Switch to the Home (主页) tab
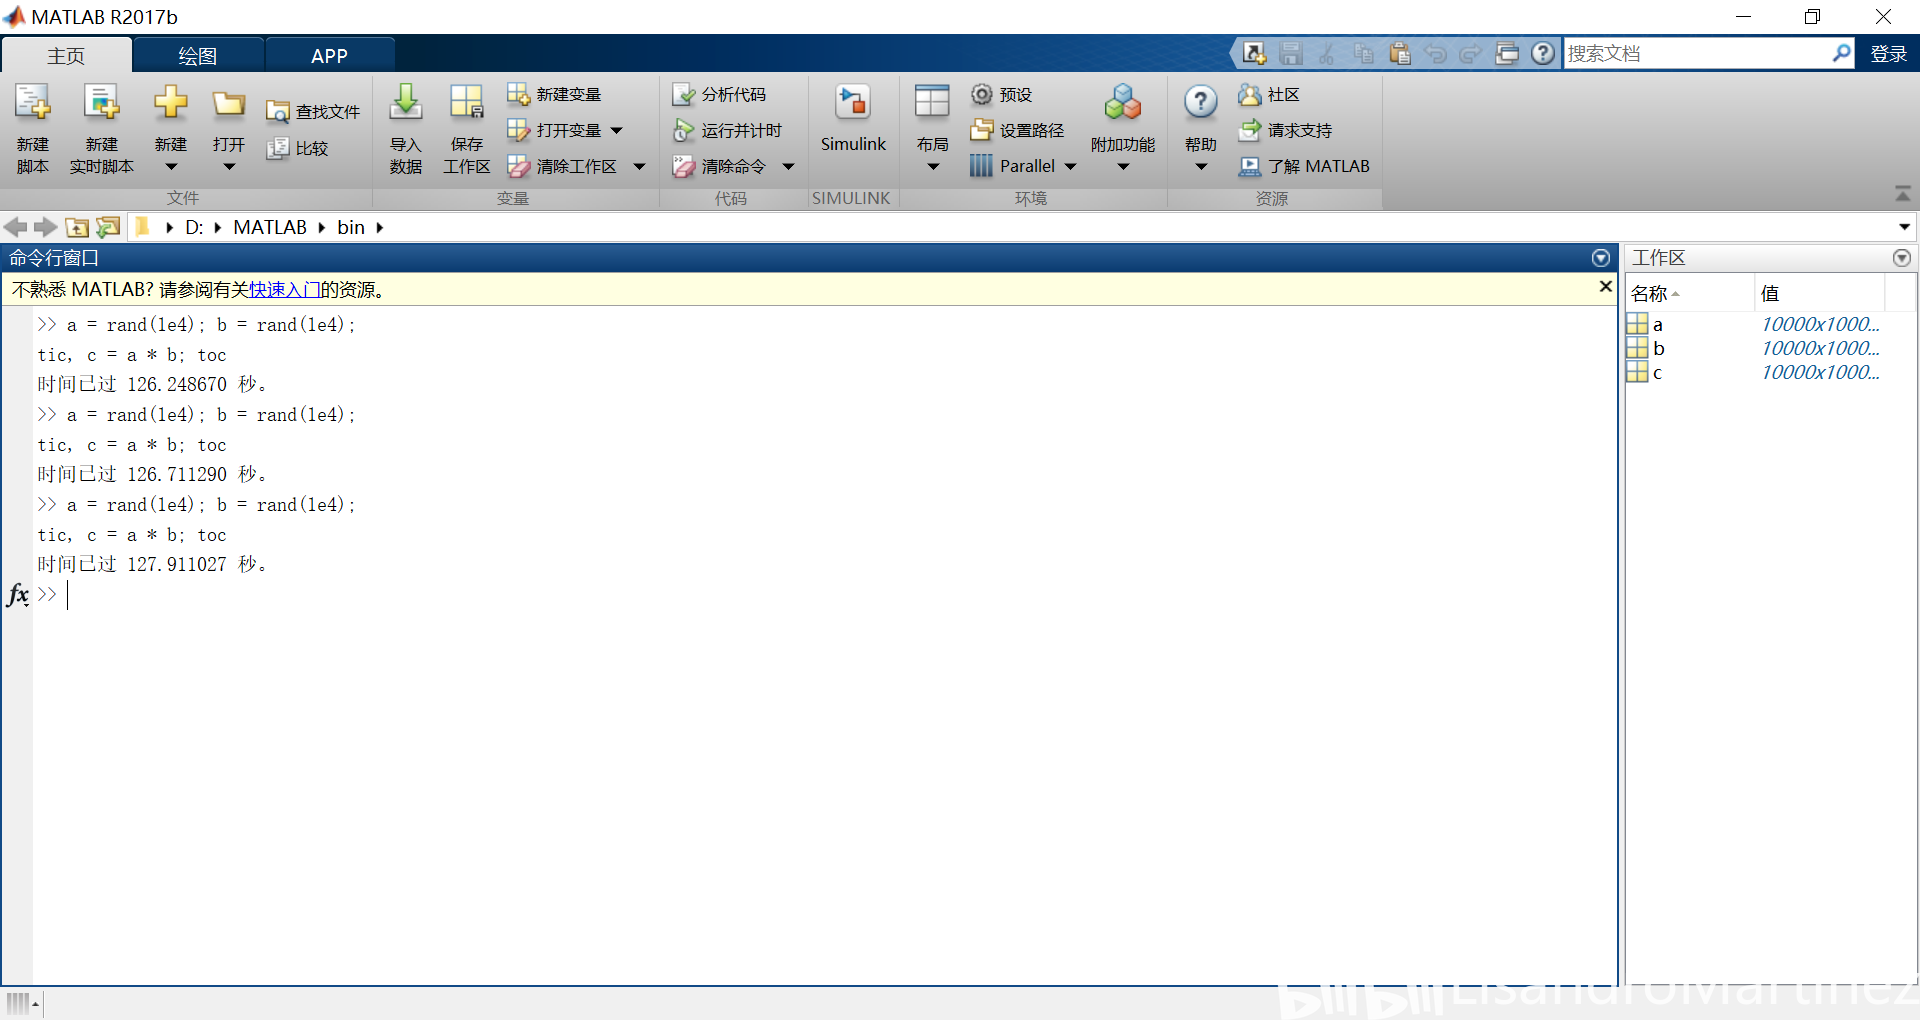 [x=66, y=56]
